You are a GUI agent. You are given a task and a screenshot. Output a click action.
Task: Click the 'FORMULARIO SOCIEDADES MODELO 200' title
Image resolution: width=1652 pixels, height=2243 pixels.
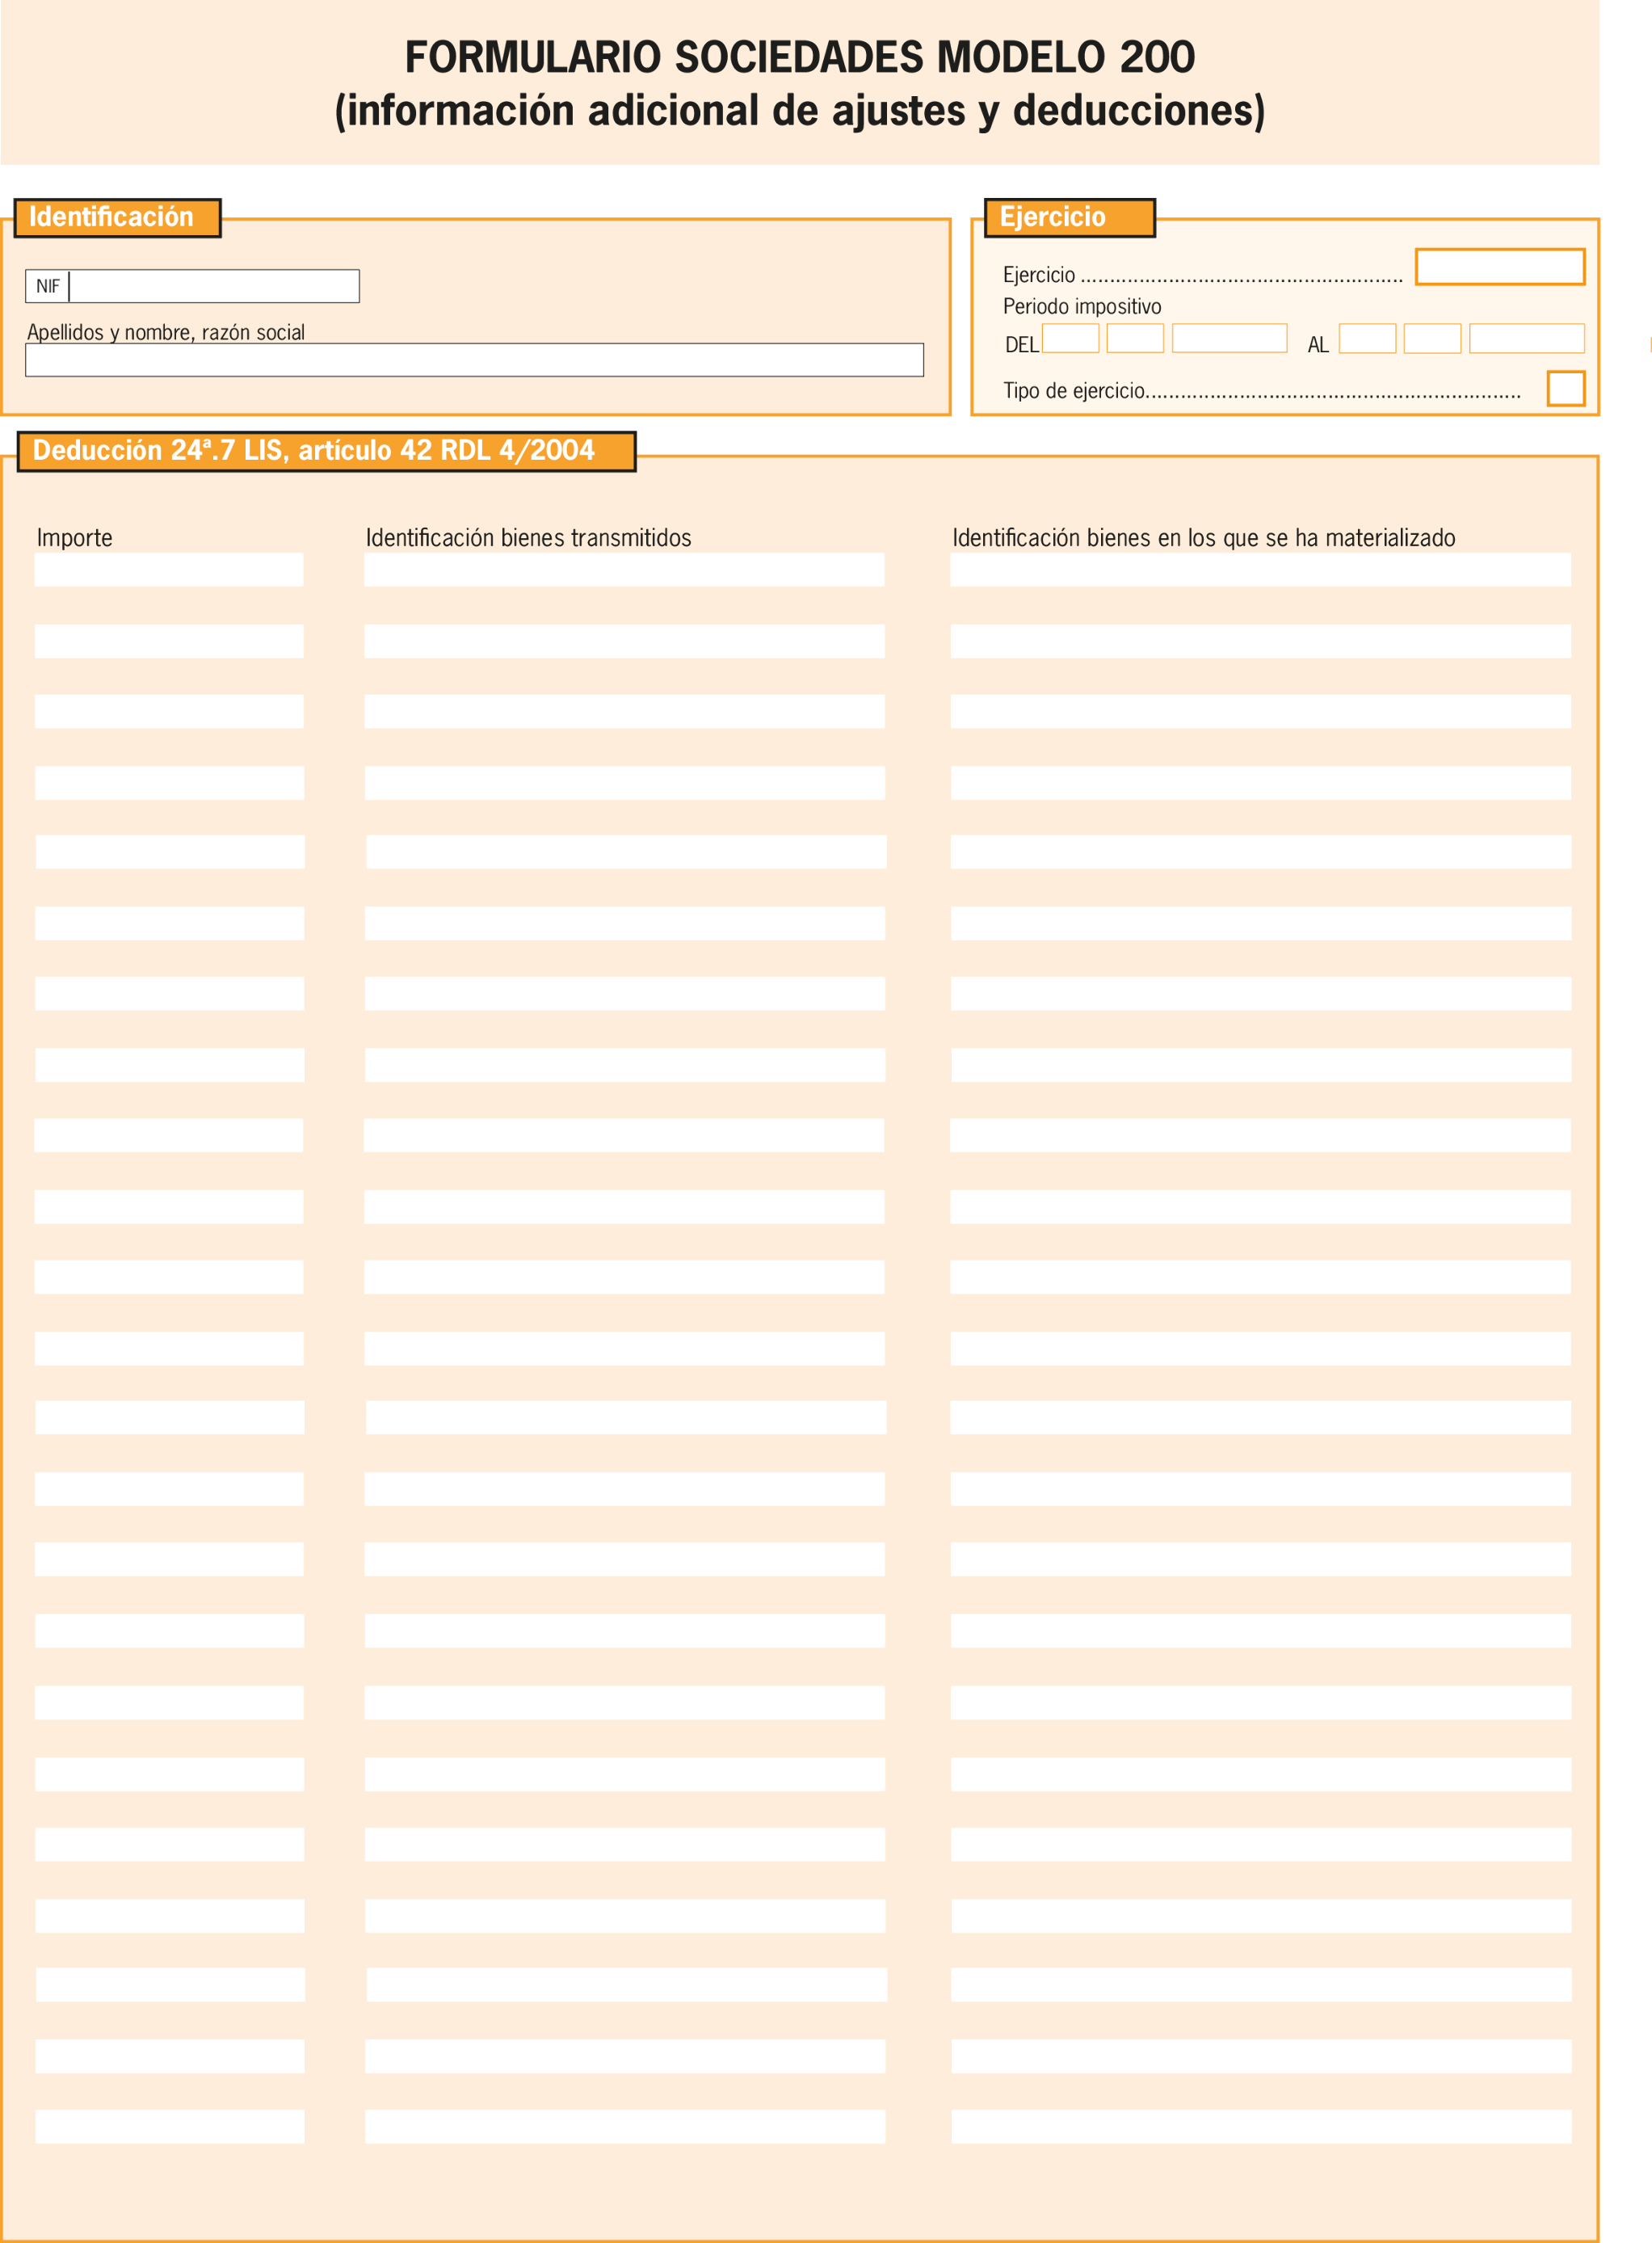(x=800, y=57)
